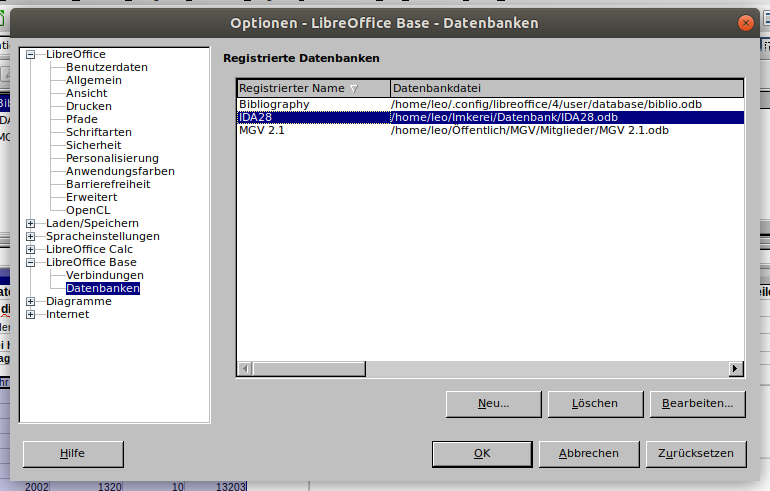Open the Erweitert page

[x=91, y=197]
